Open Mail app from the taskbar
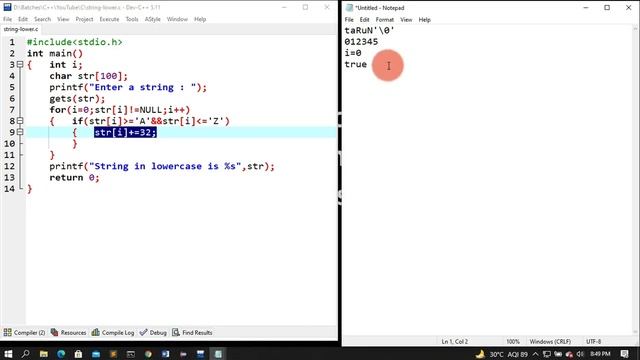The width and height of the screenshot is (640, 360). pos(96,354)
